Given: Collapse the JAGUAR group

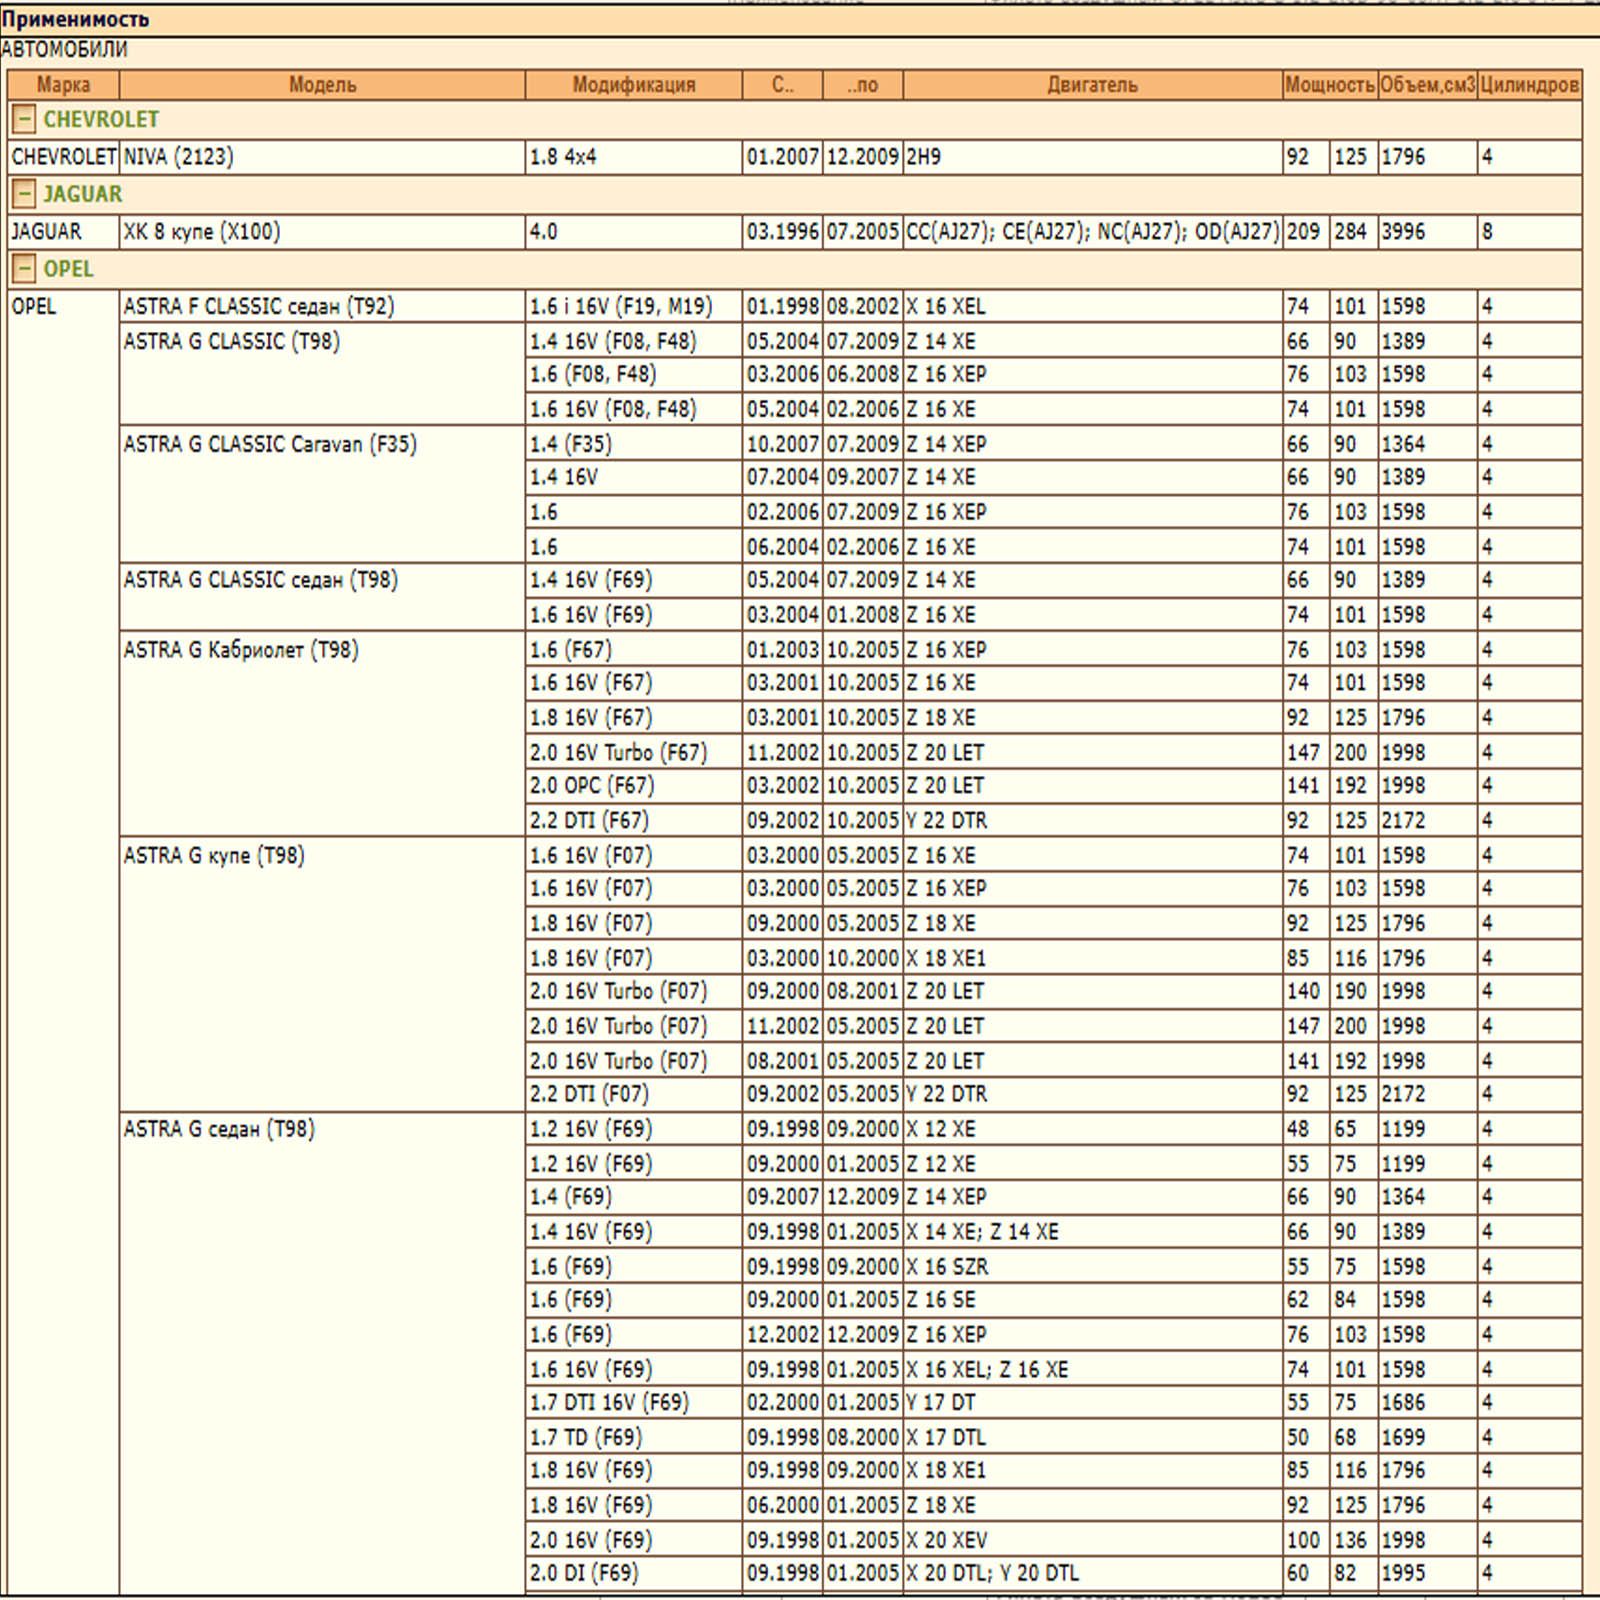Looking at the screenshot, I should pyautogui.click(x=24, y=194).
